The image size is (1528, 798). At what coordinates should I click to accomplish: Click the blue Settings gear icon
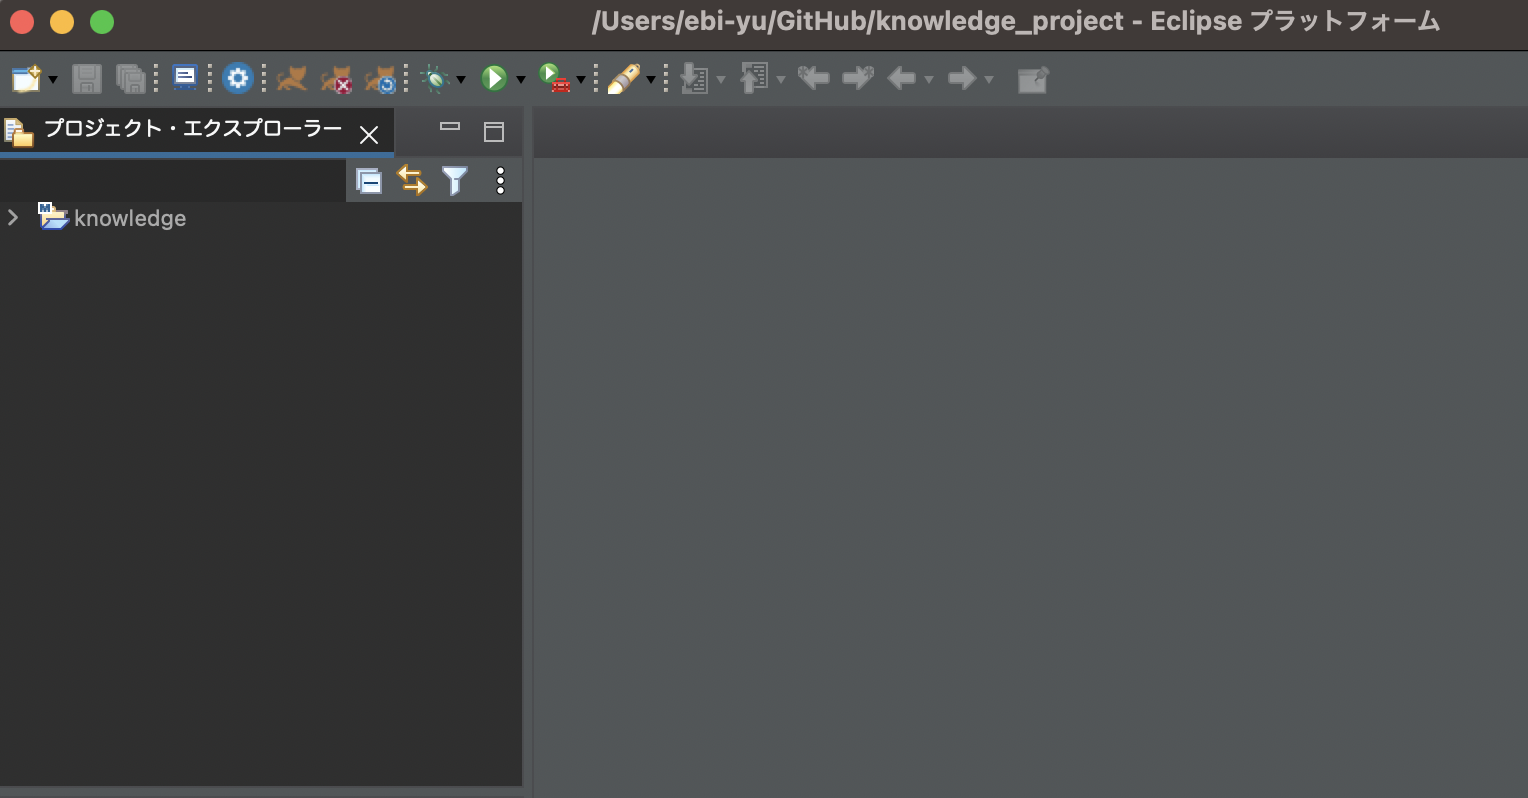(x=237, y=78)
